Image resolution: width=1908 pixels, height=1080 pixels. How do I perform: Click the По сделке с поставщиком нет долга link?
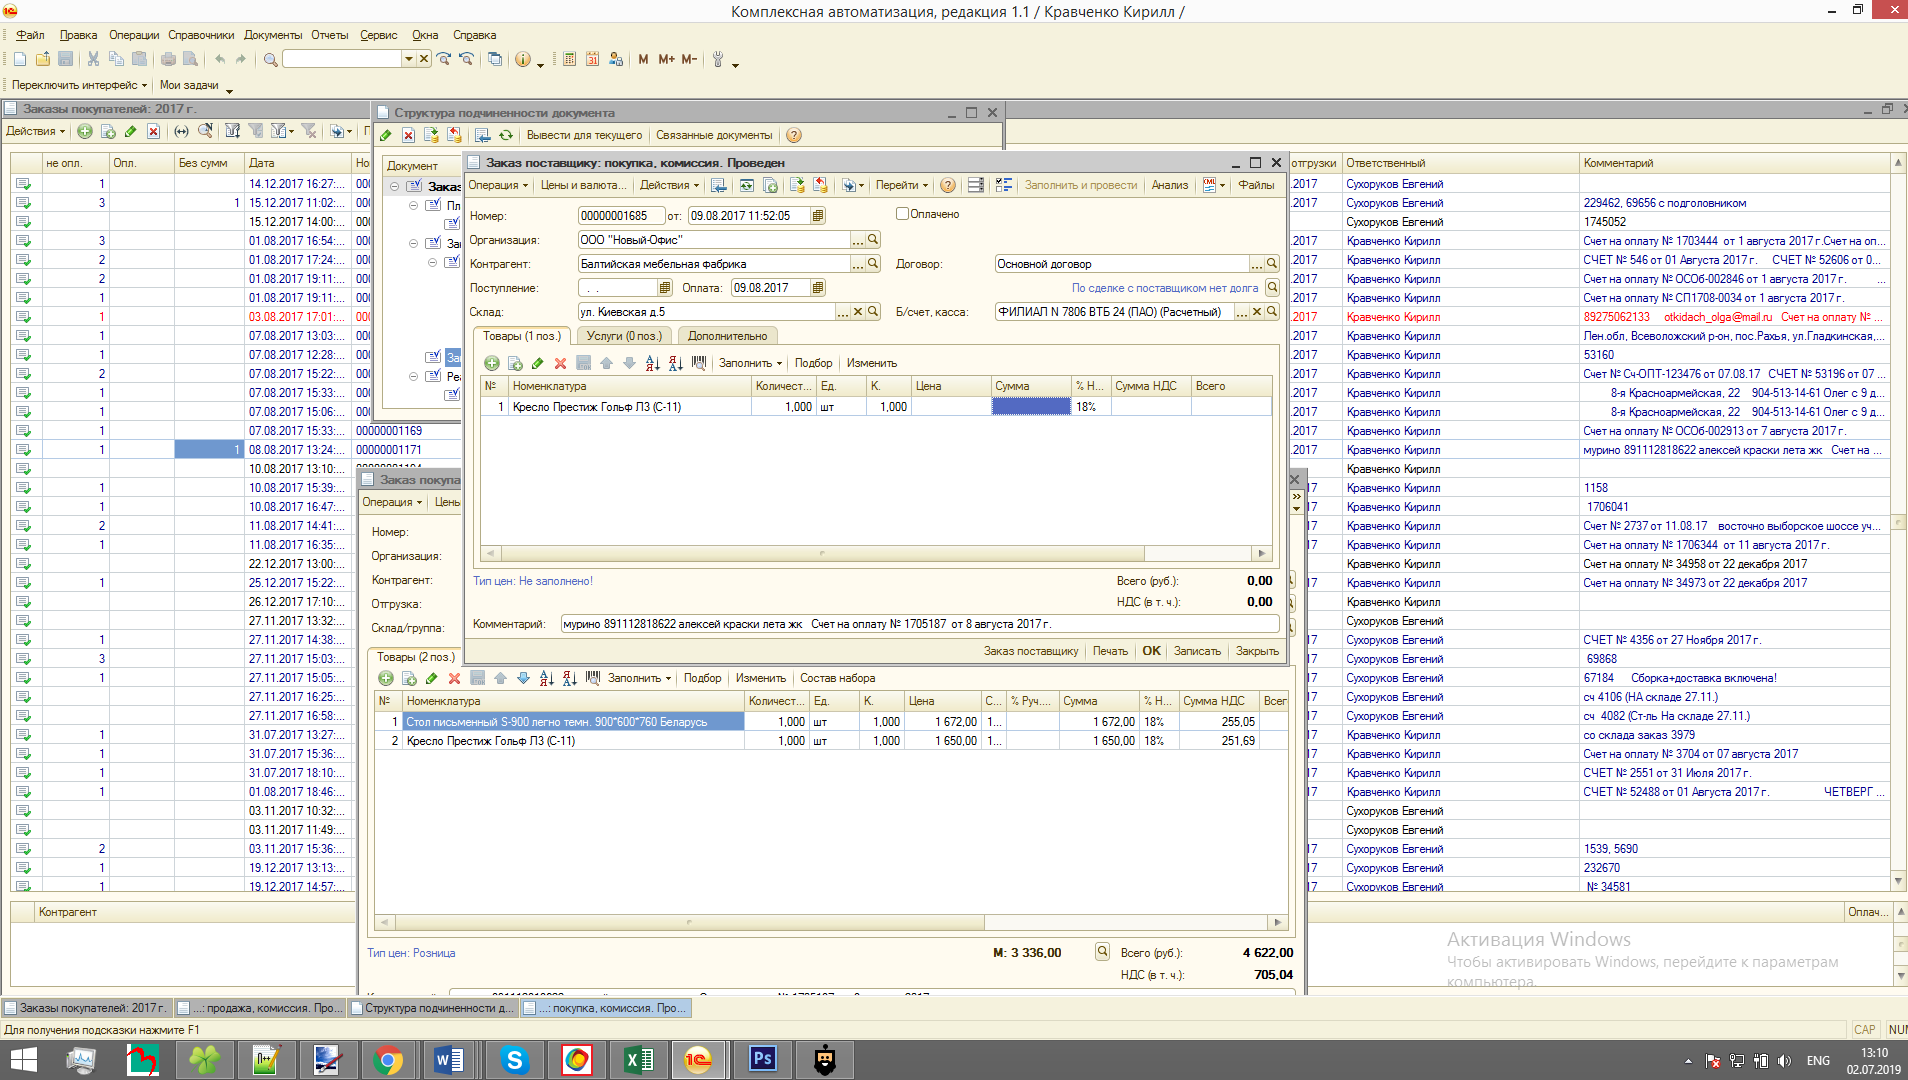point(1164,289)
